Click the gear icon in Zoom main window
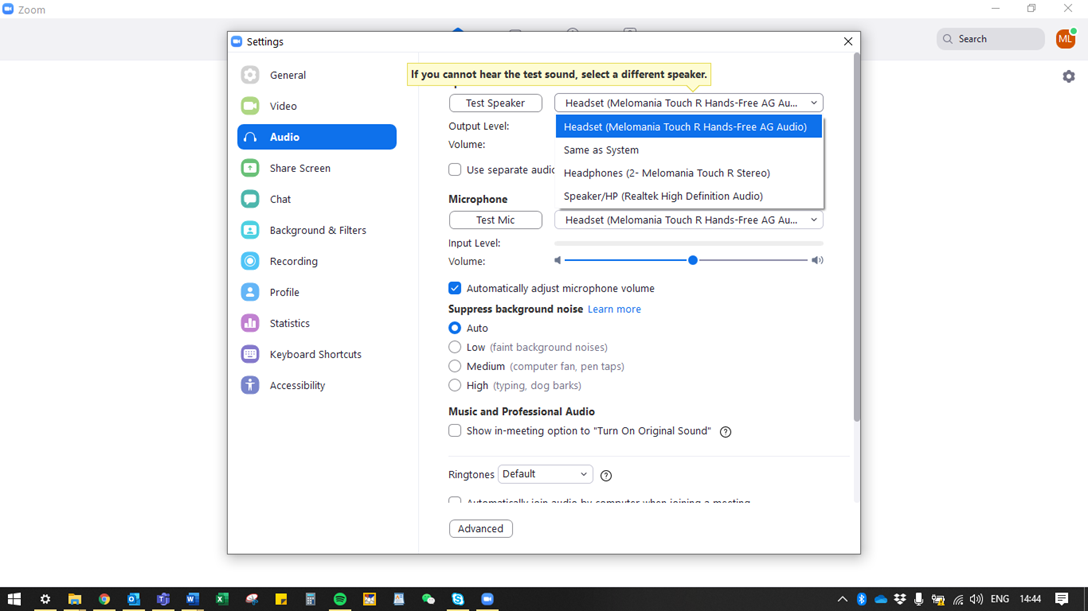This screenshot has width=1088, height=611. click(x=1069, y=76)
